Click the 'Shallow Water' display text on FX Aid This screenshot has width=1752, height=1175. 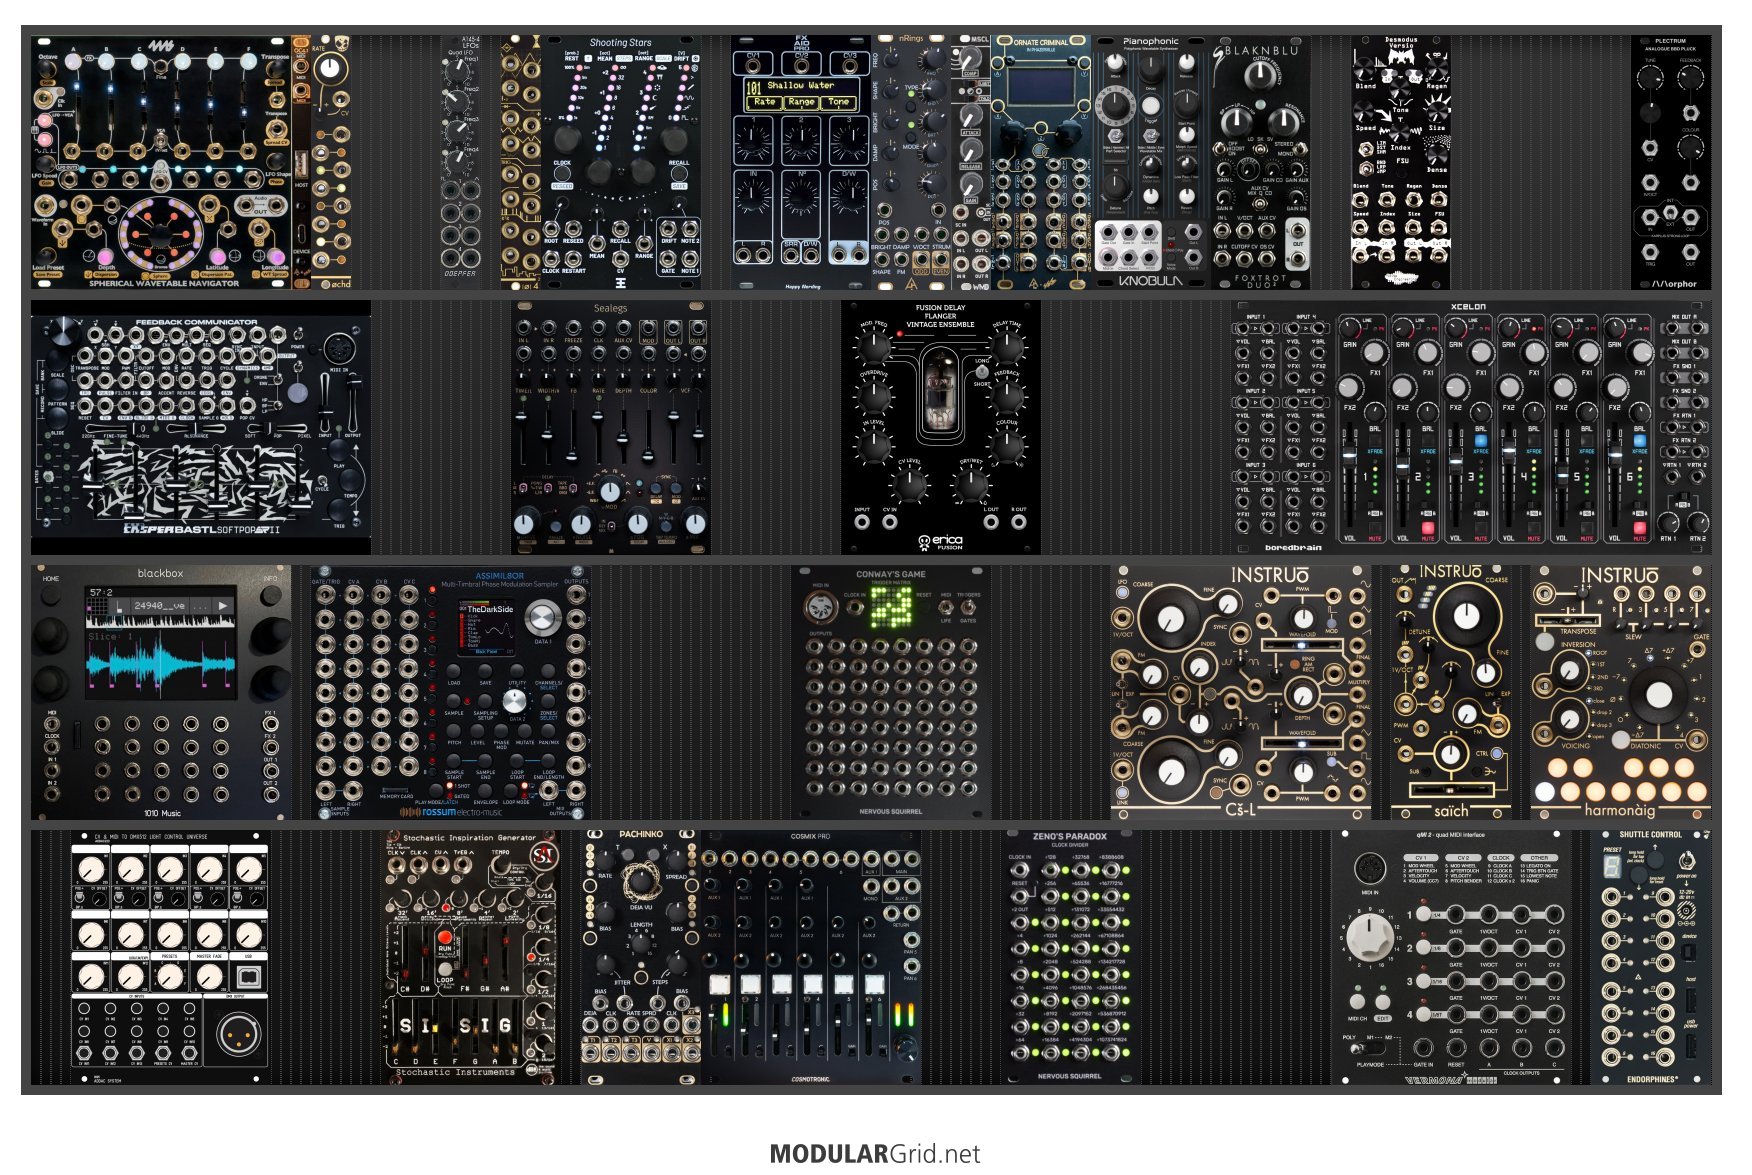[801, 86]
